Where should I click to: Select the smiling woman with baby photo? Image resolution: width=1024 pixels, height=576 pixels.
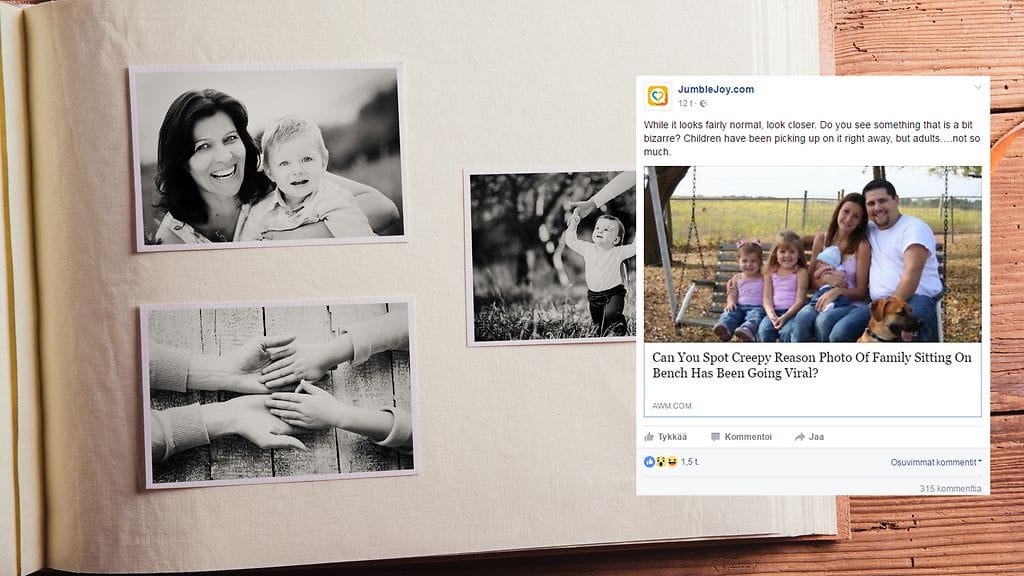[268, 157]
